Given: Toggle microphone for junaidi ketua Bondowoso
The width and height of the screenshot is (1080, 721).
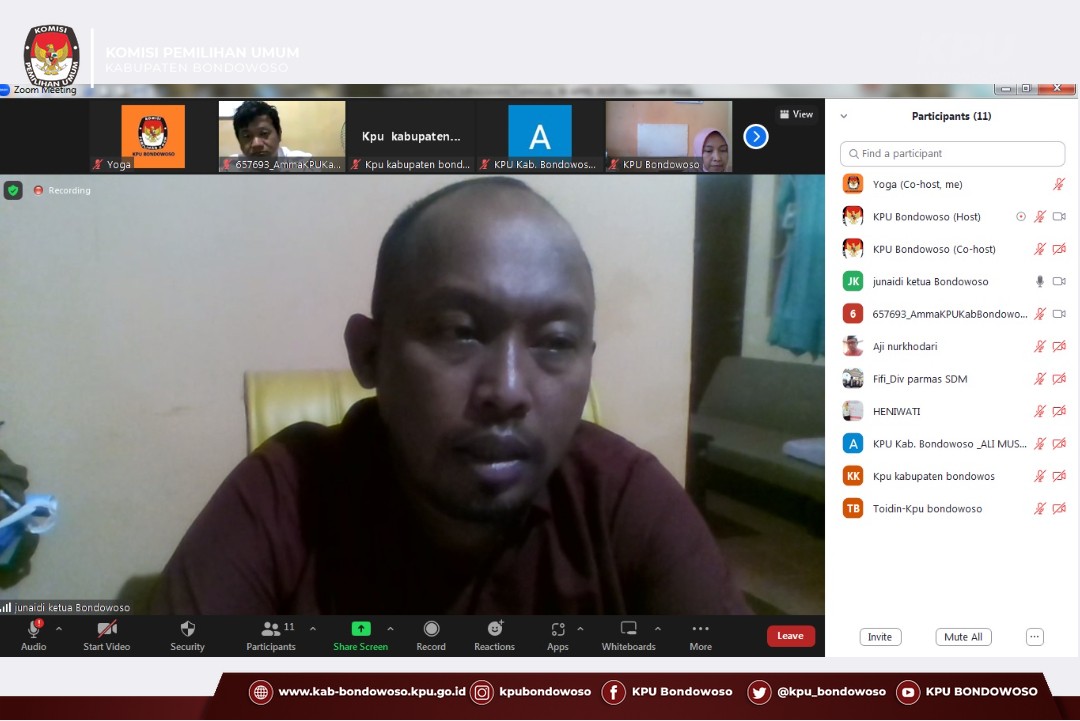Looking at the screenshot, I should pyautogui.click(x=1040, y=282).
